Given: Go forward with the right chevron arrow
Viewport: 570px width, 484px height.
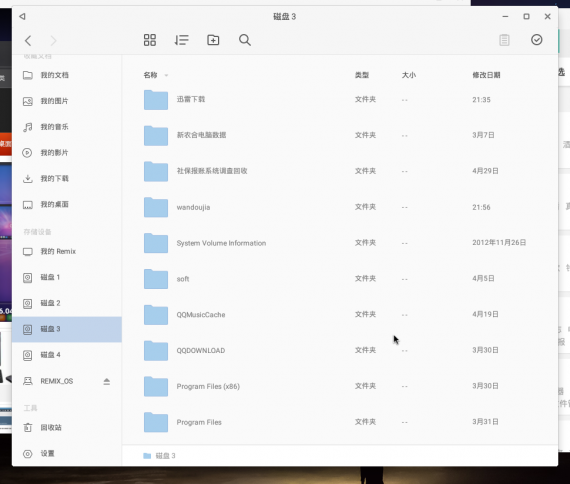Looking at the screenshot, I should pyautogui.click(x=53, y=40).
